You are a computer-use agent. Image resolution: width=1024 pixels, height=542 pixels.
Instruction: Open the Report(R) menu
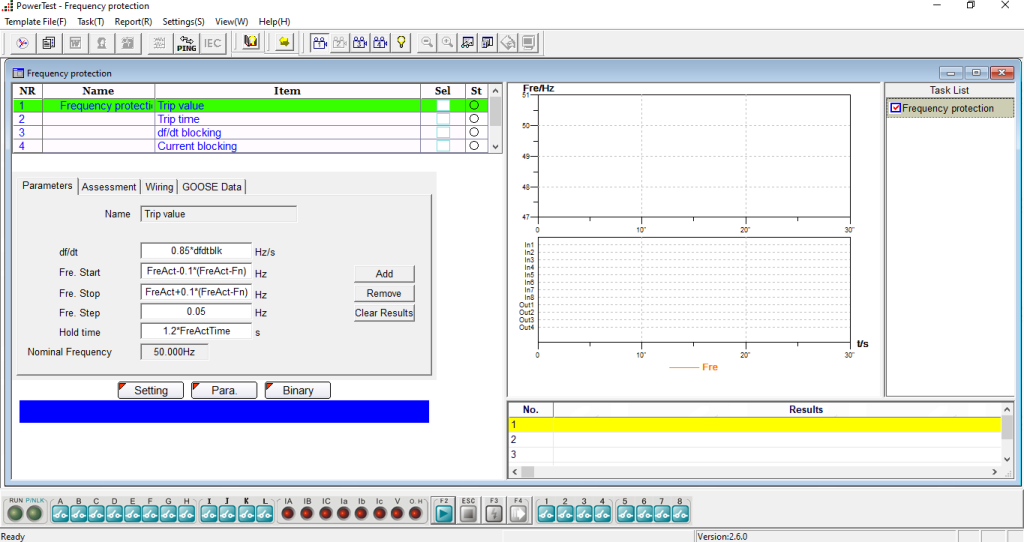(133, 21)
